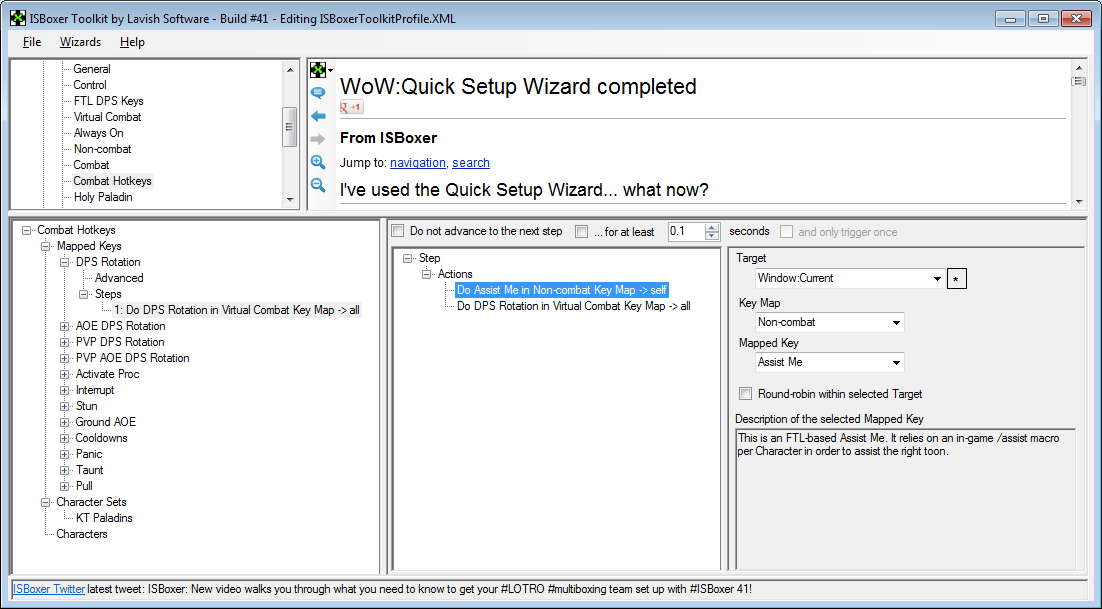Select step 1 under DPS Rotation Steps
Image resolution: width=1102 pixels, height=609 pixels.
coord(237,310)
